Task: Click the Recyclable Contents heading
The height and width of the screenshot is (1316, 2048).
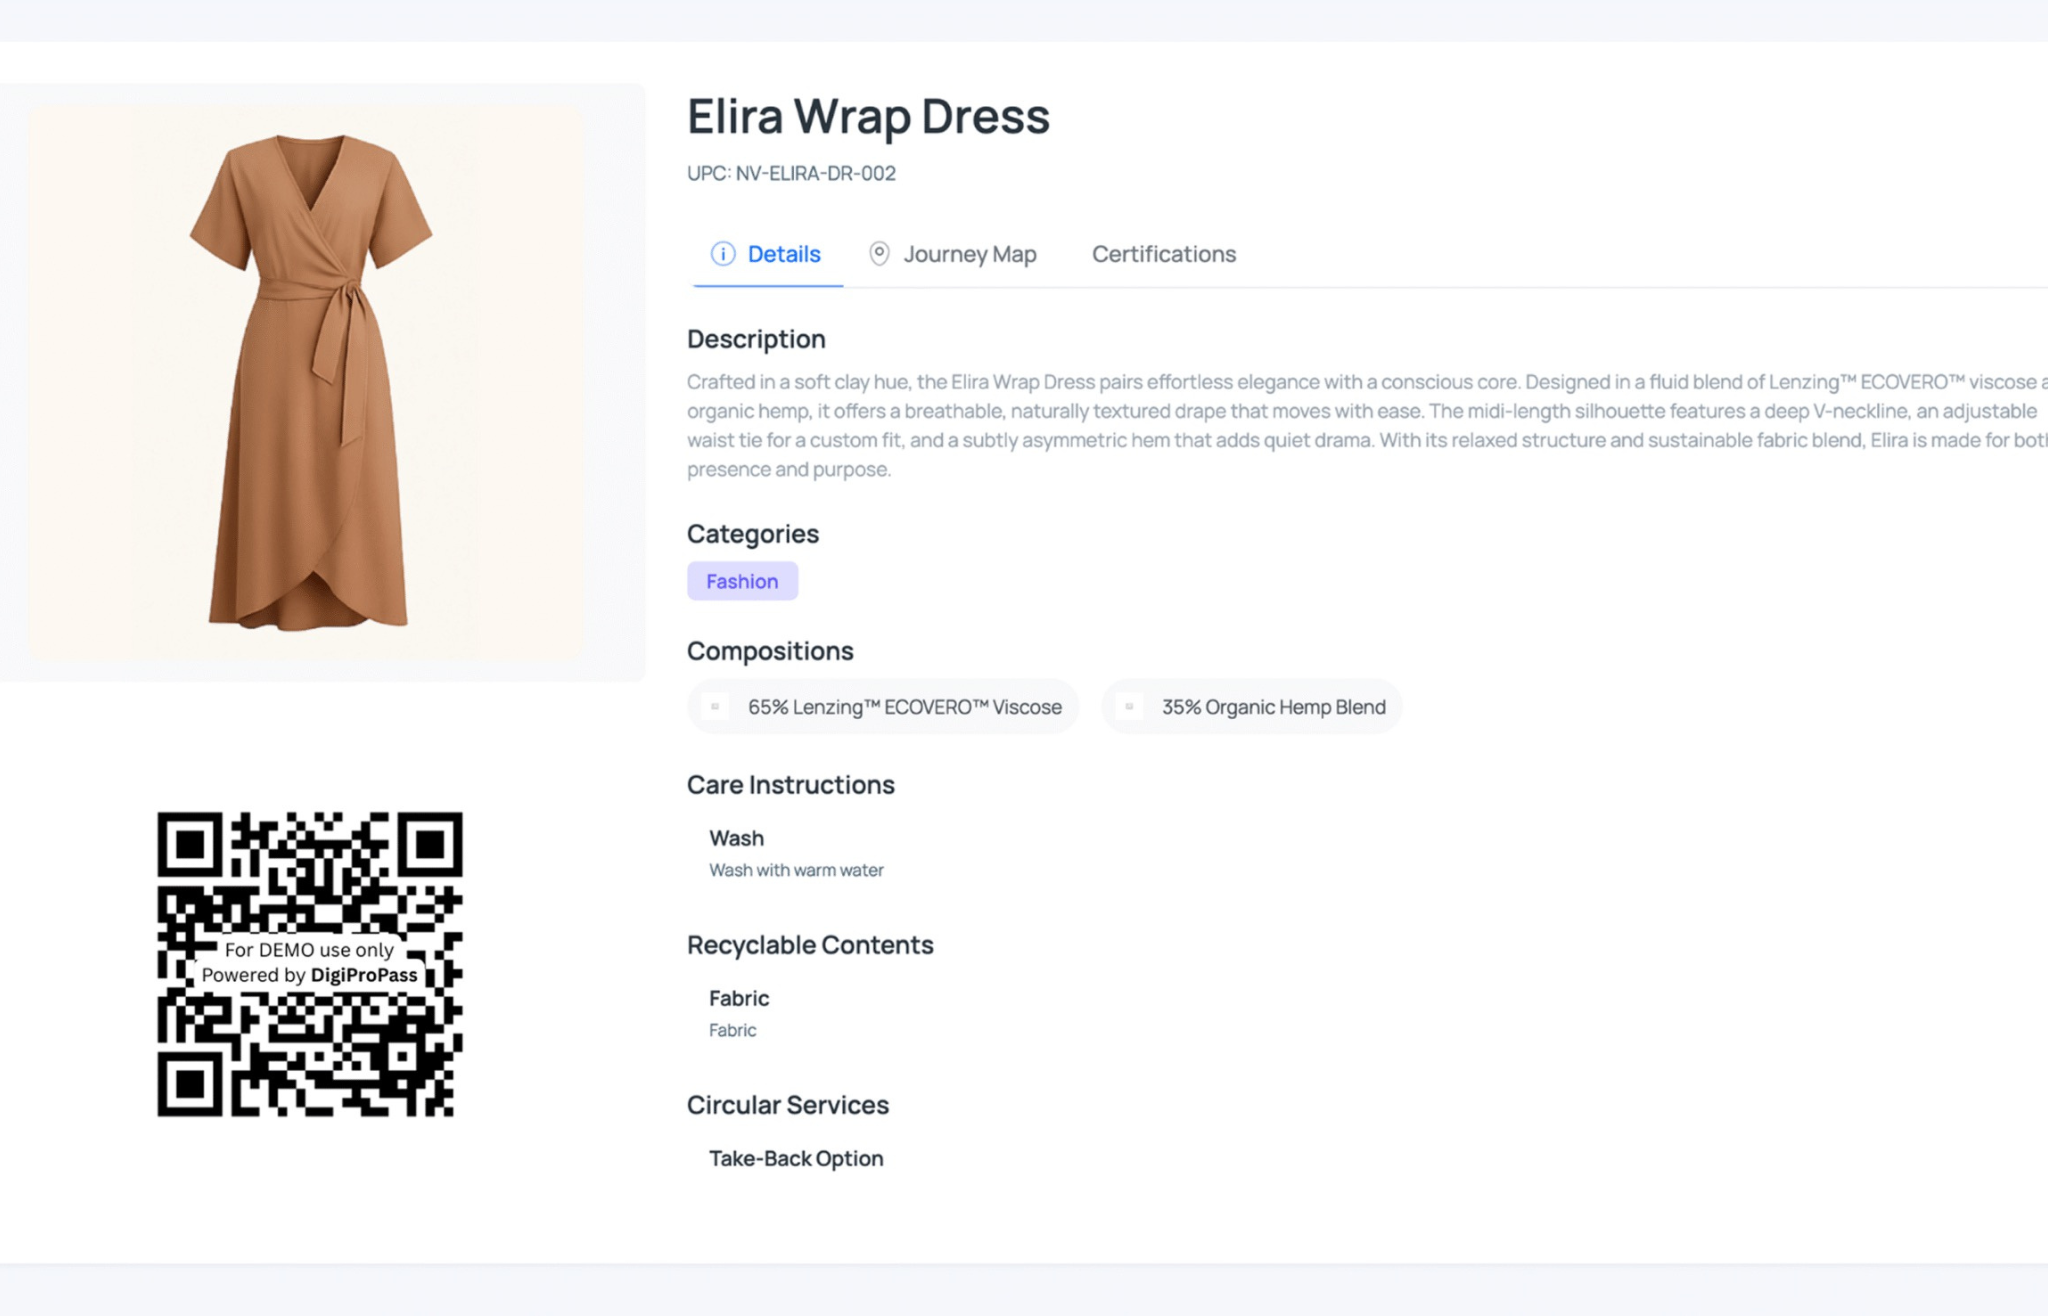Action: coord(810,945)
